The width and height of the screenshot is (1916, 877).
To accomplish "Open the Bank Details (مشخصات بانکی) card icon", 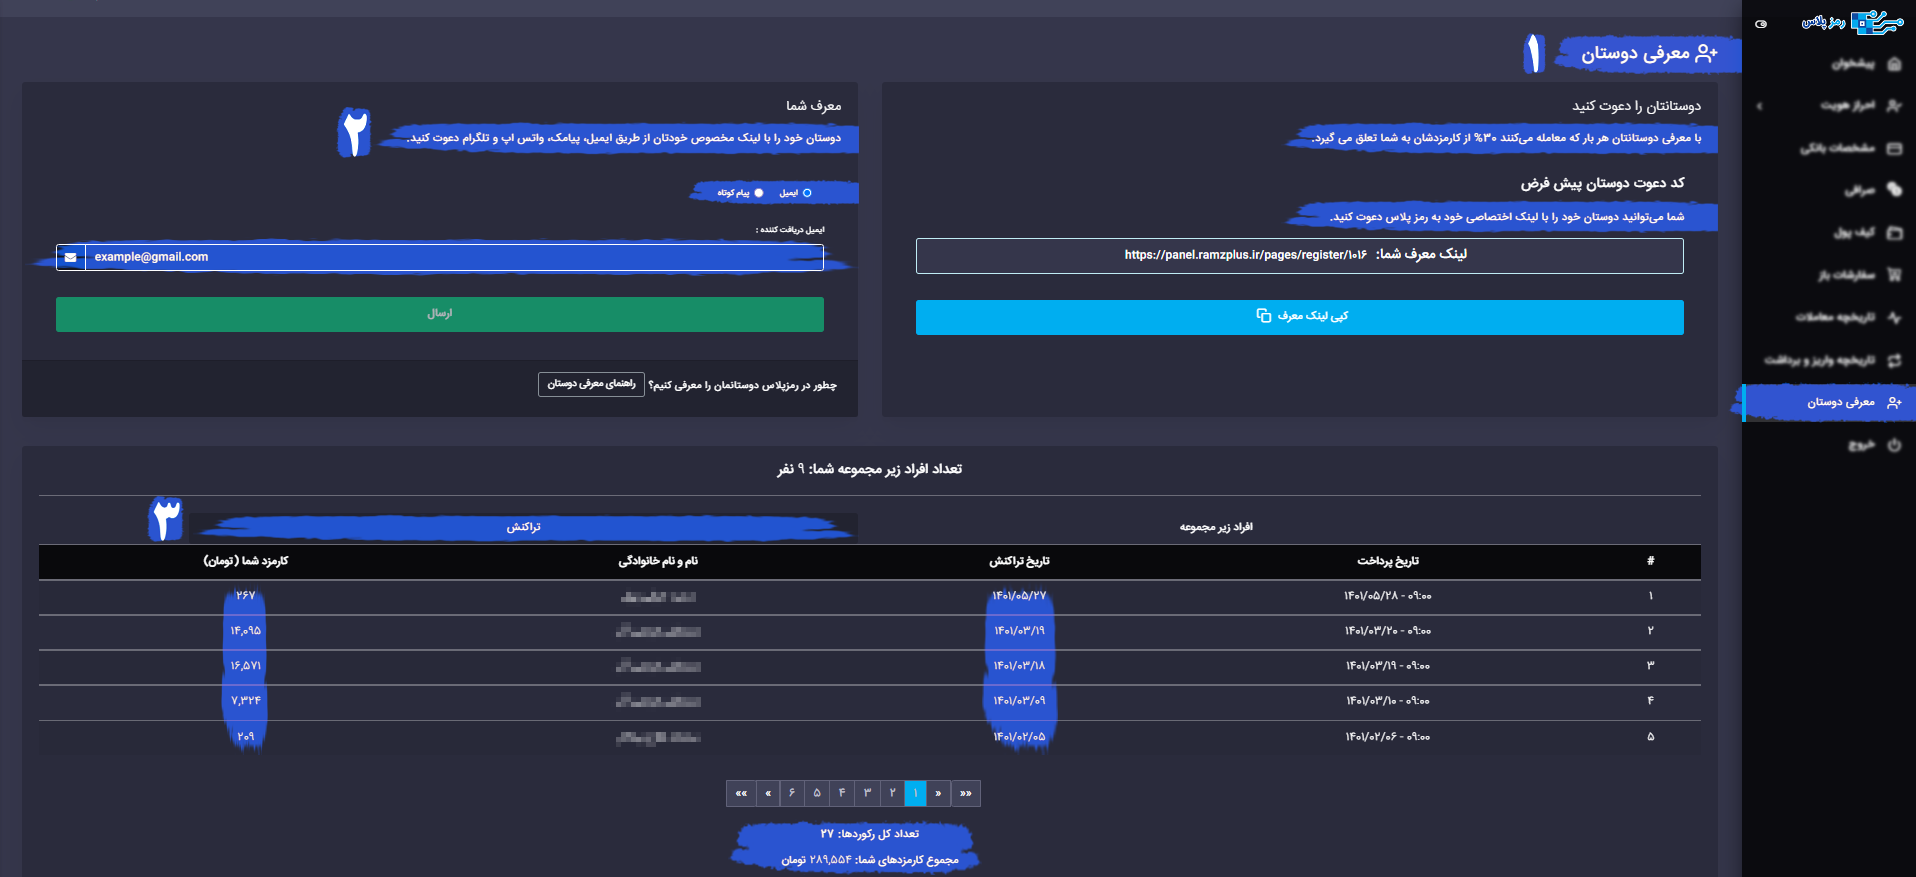I will pos(1894,148).
